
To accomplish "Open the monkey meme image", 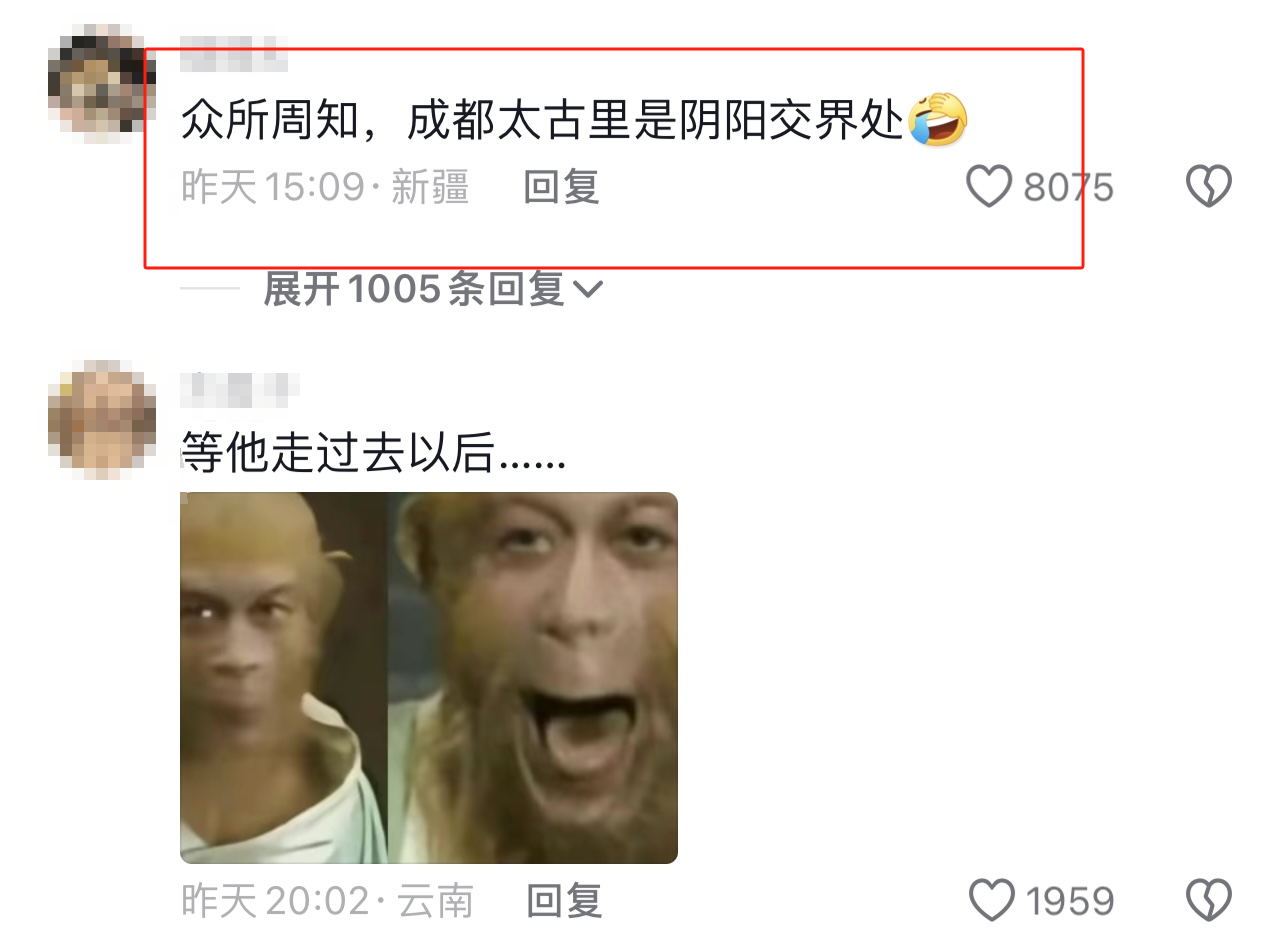I will (429, 677).
